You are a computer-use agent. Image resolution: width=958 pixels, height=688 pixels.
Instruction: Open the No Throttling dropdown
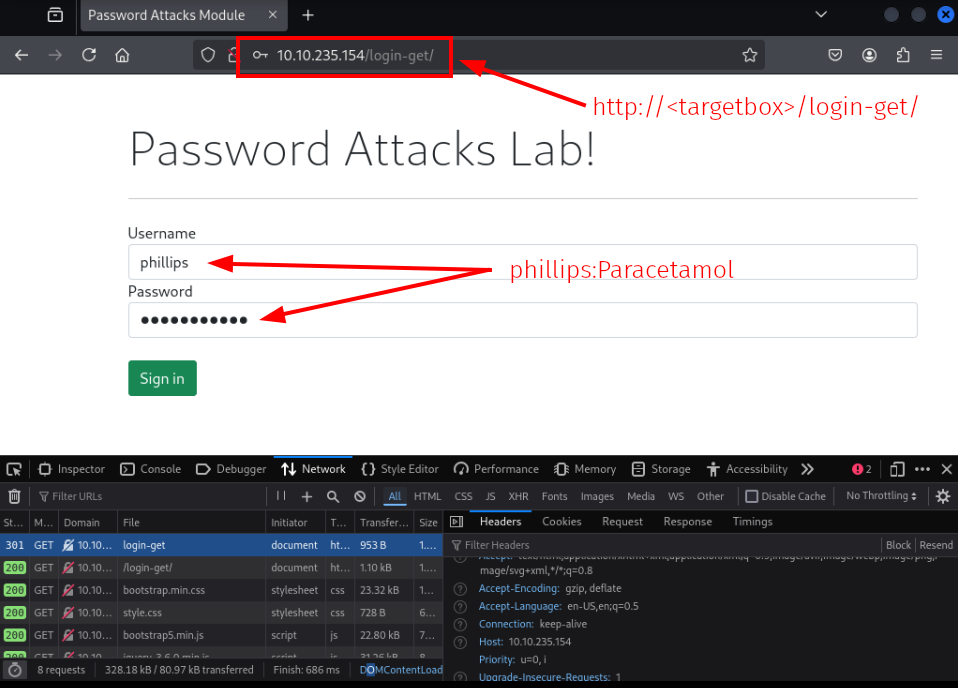tap(881, 496)
